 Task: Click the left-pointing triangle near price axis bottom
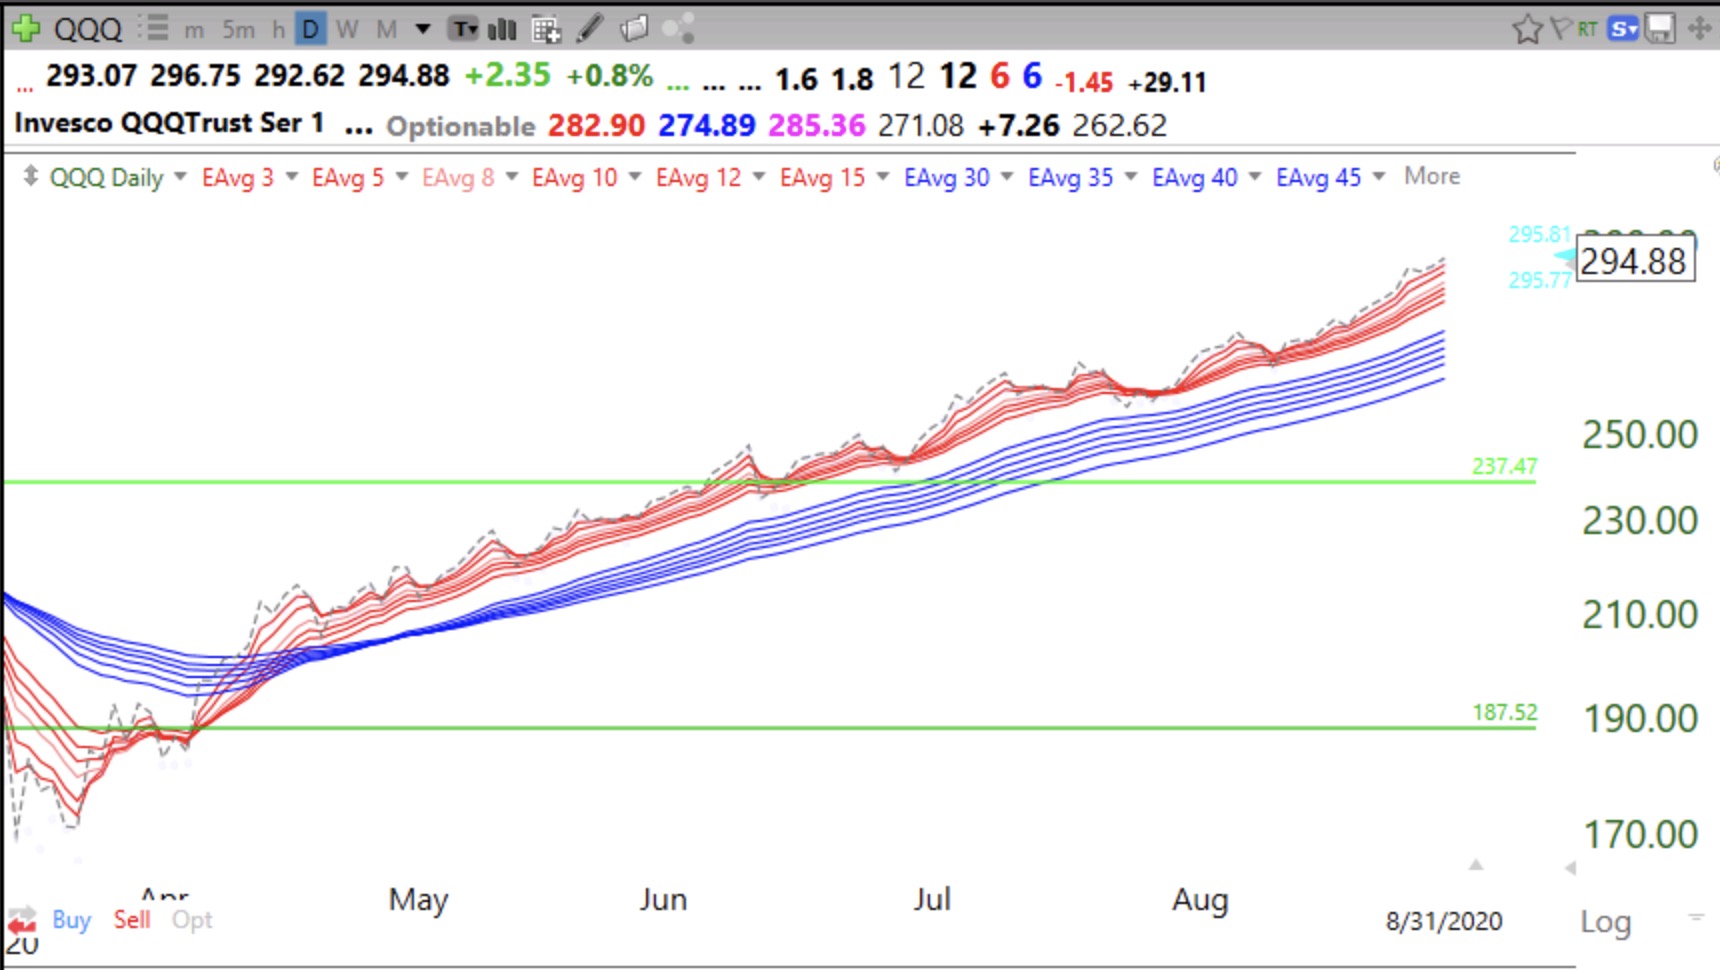(1570, 868)
